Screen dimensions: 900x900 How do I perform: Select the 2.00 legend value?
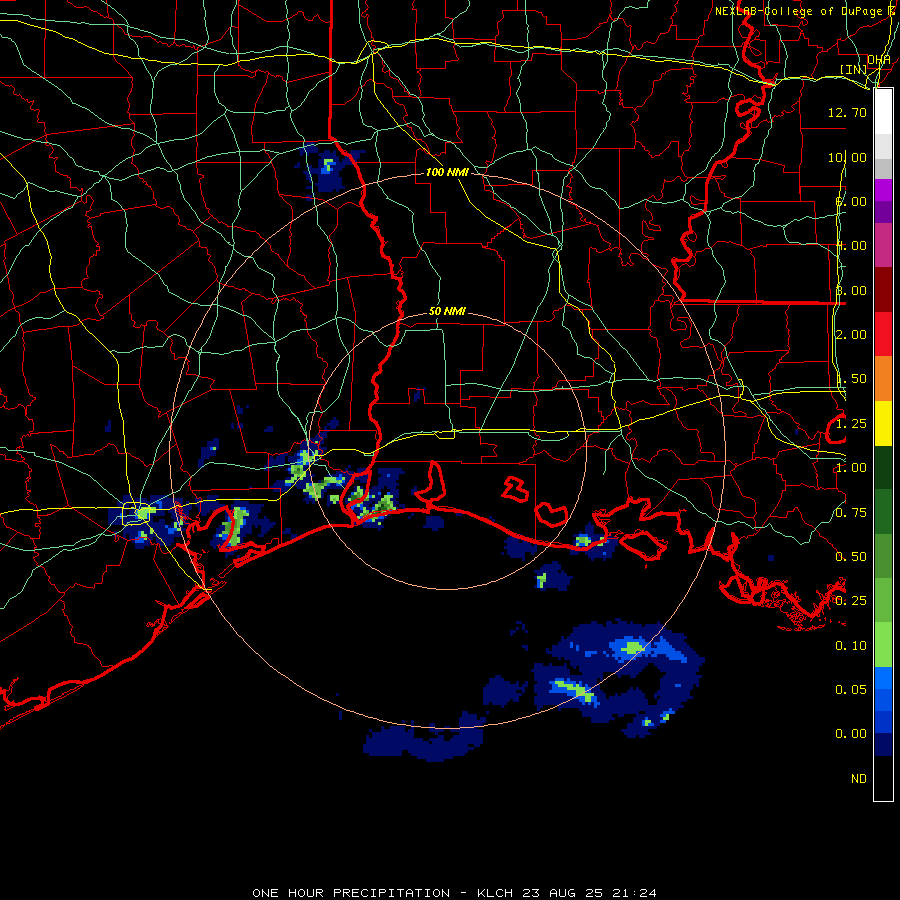851,335
